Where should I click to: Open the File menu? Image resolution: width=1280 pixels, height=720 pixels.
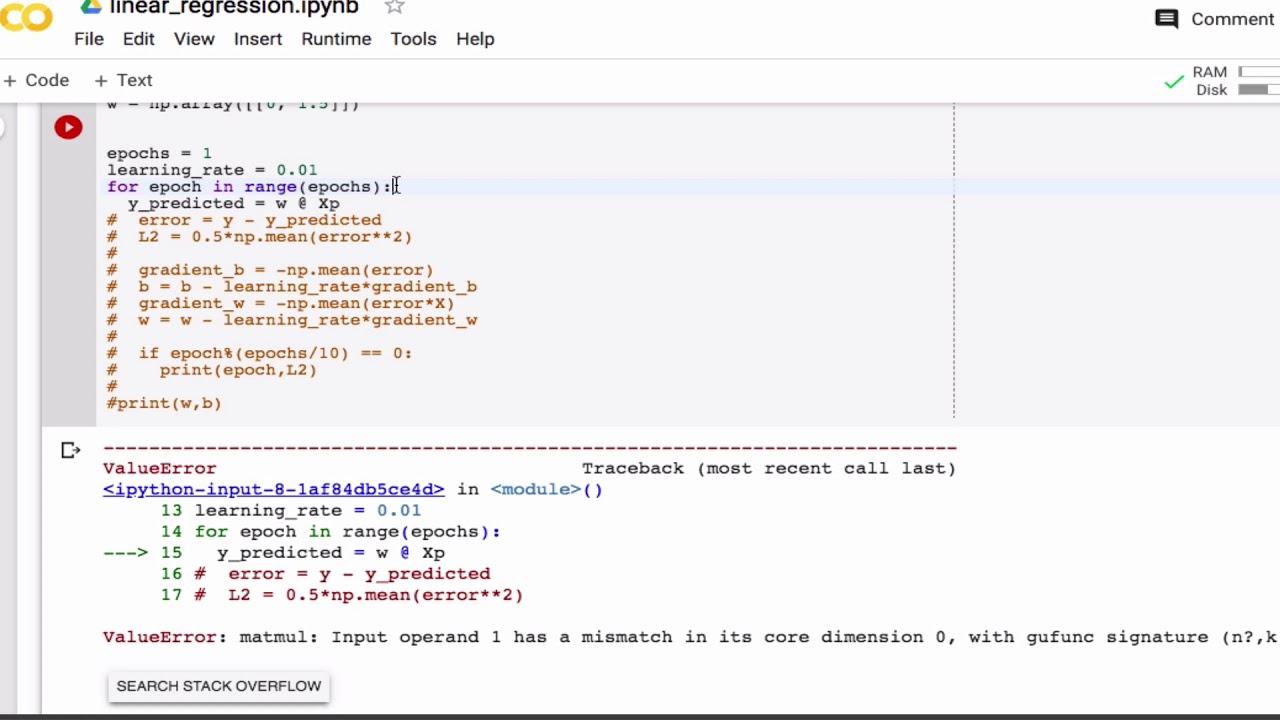tap(89, 39)
